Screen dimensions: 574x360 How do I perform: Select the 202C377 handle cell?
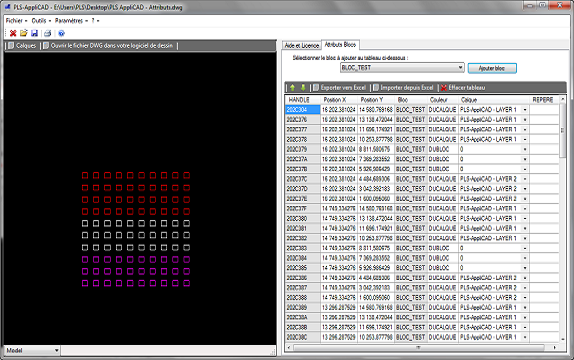pos(302,129)
